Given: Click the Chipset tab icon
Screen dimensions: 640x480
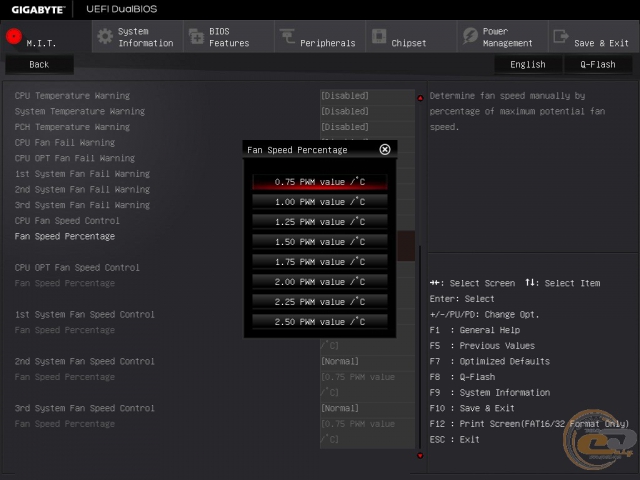Looking at the screenshot, I should (x=379, y=36).
